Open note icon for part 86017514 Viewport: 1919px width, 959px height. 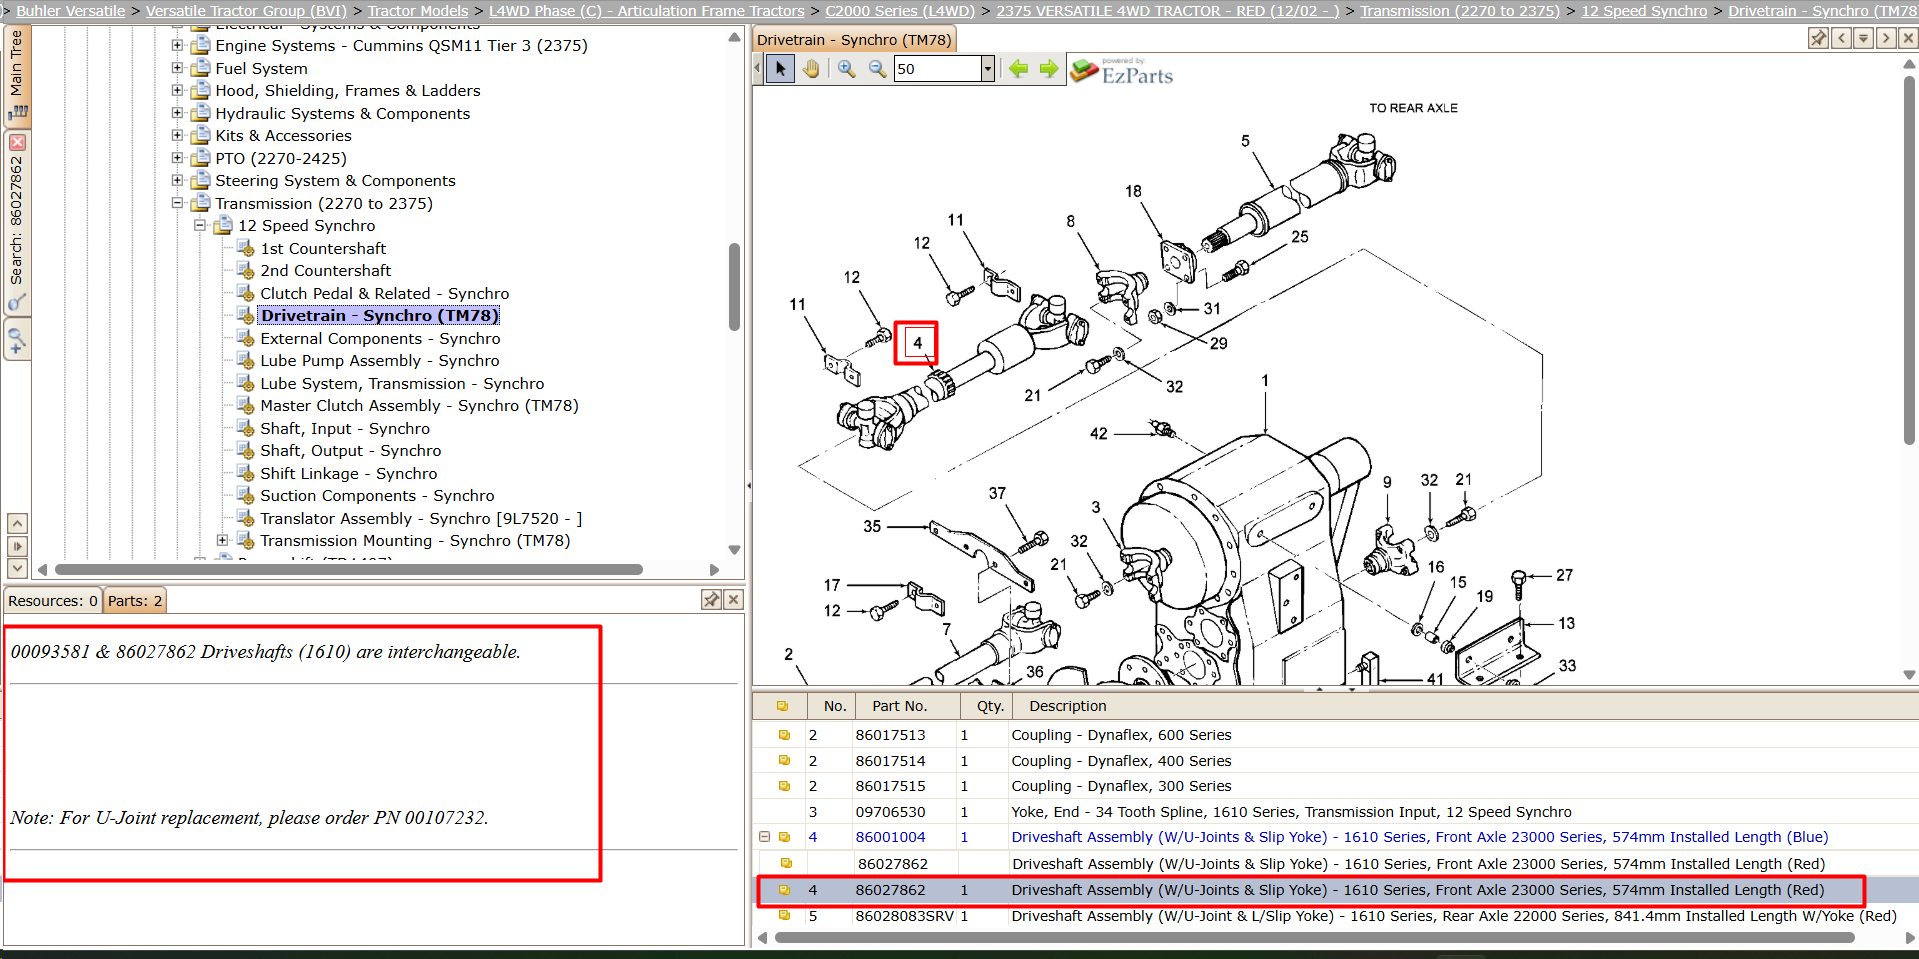tap(784, 761)
